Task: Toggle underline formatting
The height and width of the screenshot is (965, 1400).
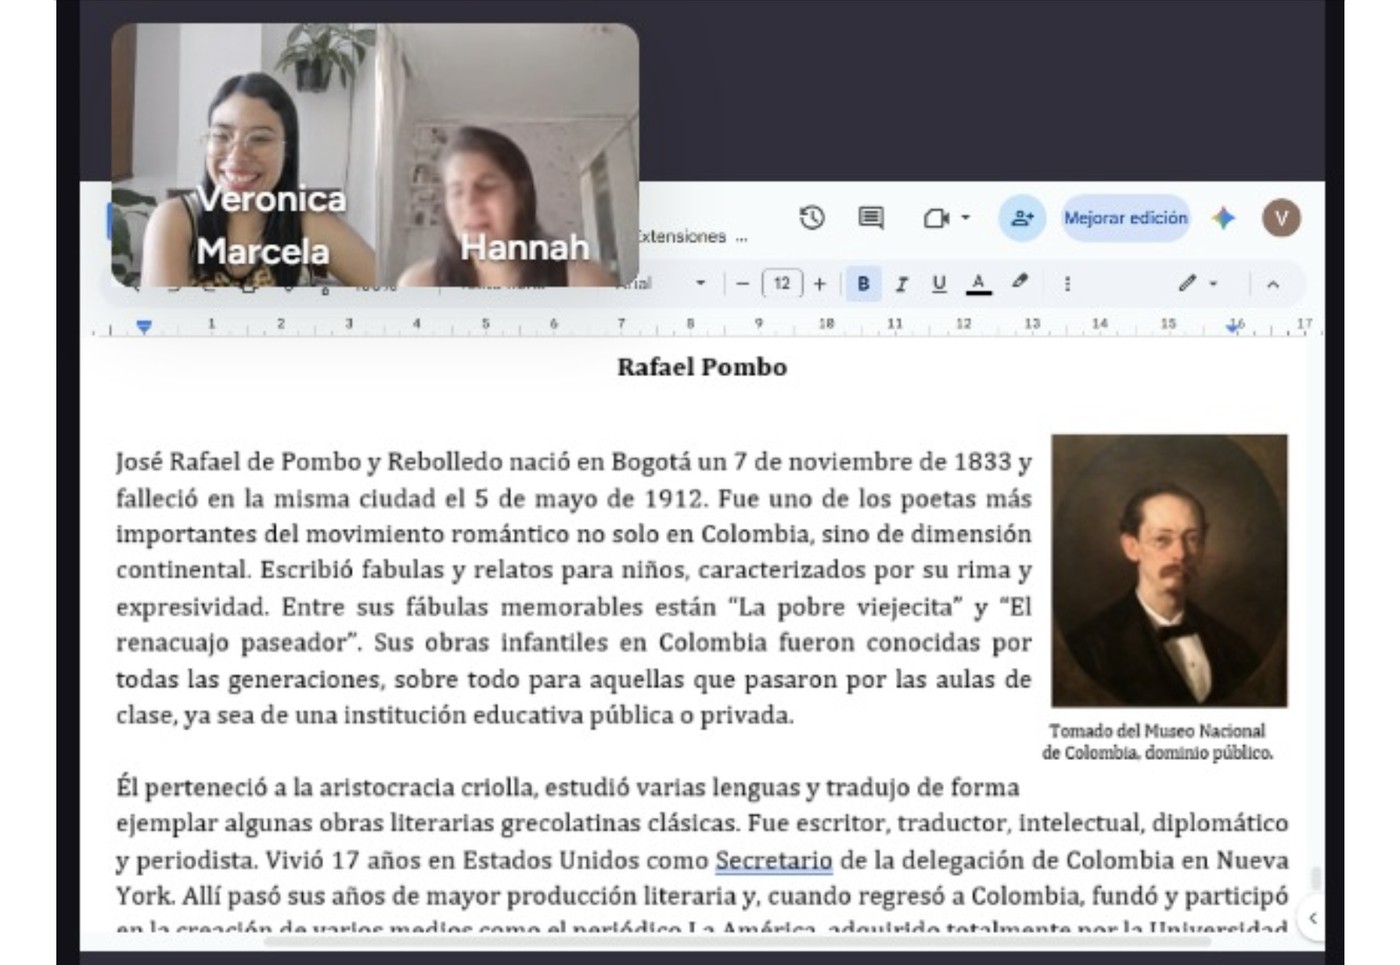Action: pyautogui.click(x=938, y=284)
